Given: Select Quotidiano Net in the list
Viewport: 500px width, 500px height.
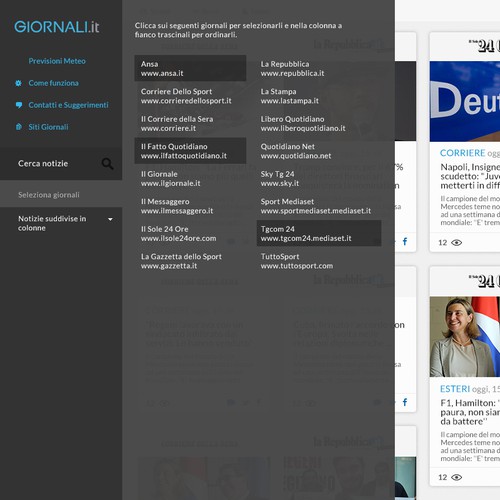Looking at the screenshot, I should coord(319,151).
